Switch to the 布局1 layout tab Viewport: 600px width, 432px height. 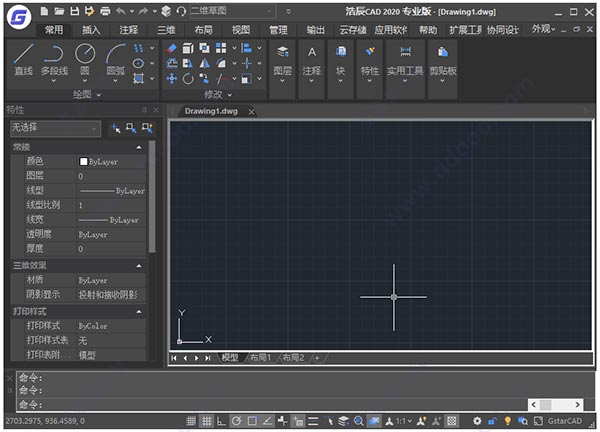coord(260,358)
